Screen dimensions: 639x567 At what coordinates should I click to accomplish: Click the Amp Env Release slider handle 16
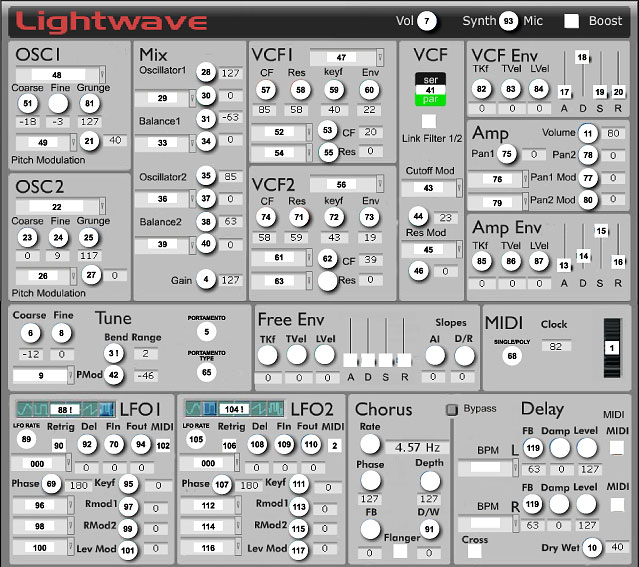coord(618,262)
